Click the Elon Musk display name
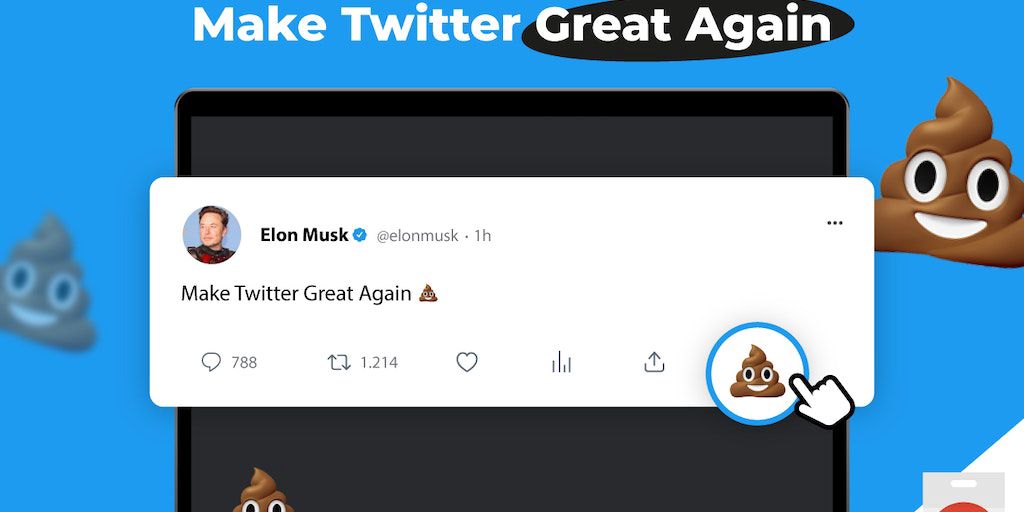This screenshot has height=512, width=1024. 304,235
